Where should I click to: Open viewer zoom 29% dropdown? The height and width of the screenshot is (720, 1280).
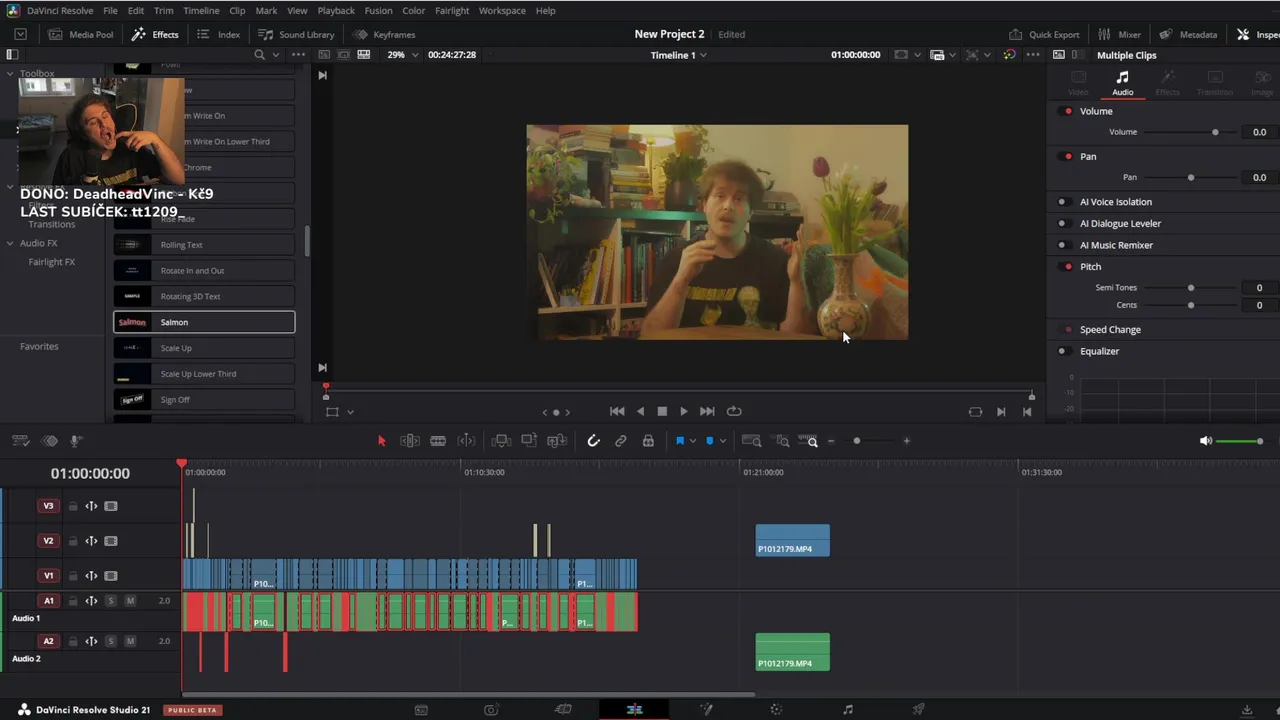(401, 55)
